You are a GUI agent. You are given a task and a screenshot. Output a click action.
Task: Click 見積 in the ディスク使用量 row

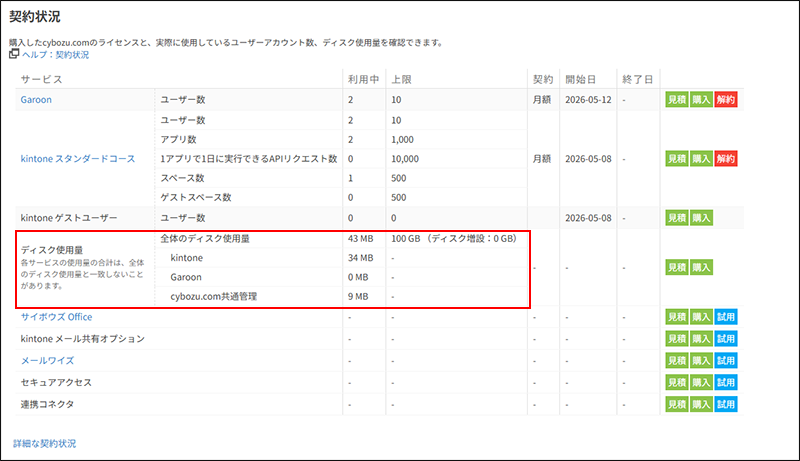[x=677, y=268]
